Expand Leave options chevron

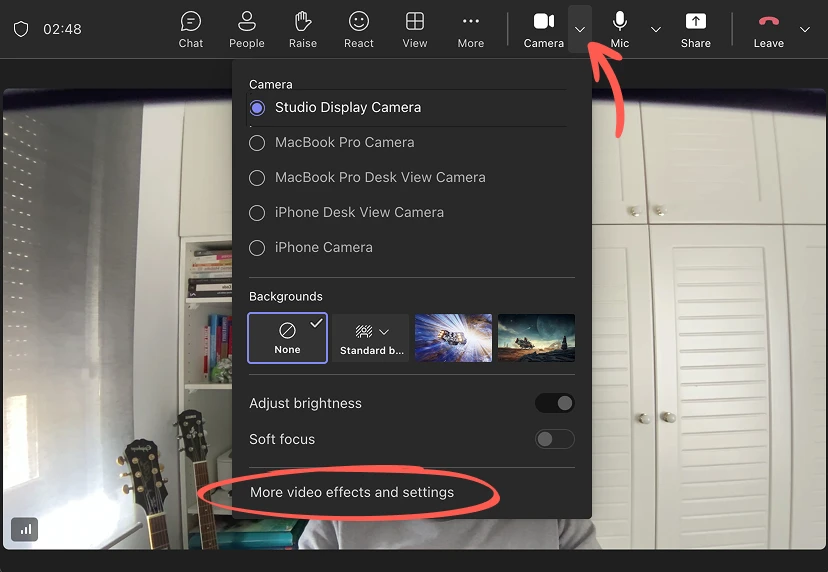pos(805,30)
